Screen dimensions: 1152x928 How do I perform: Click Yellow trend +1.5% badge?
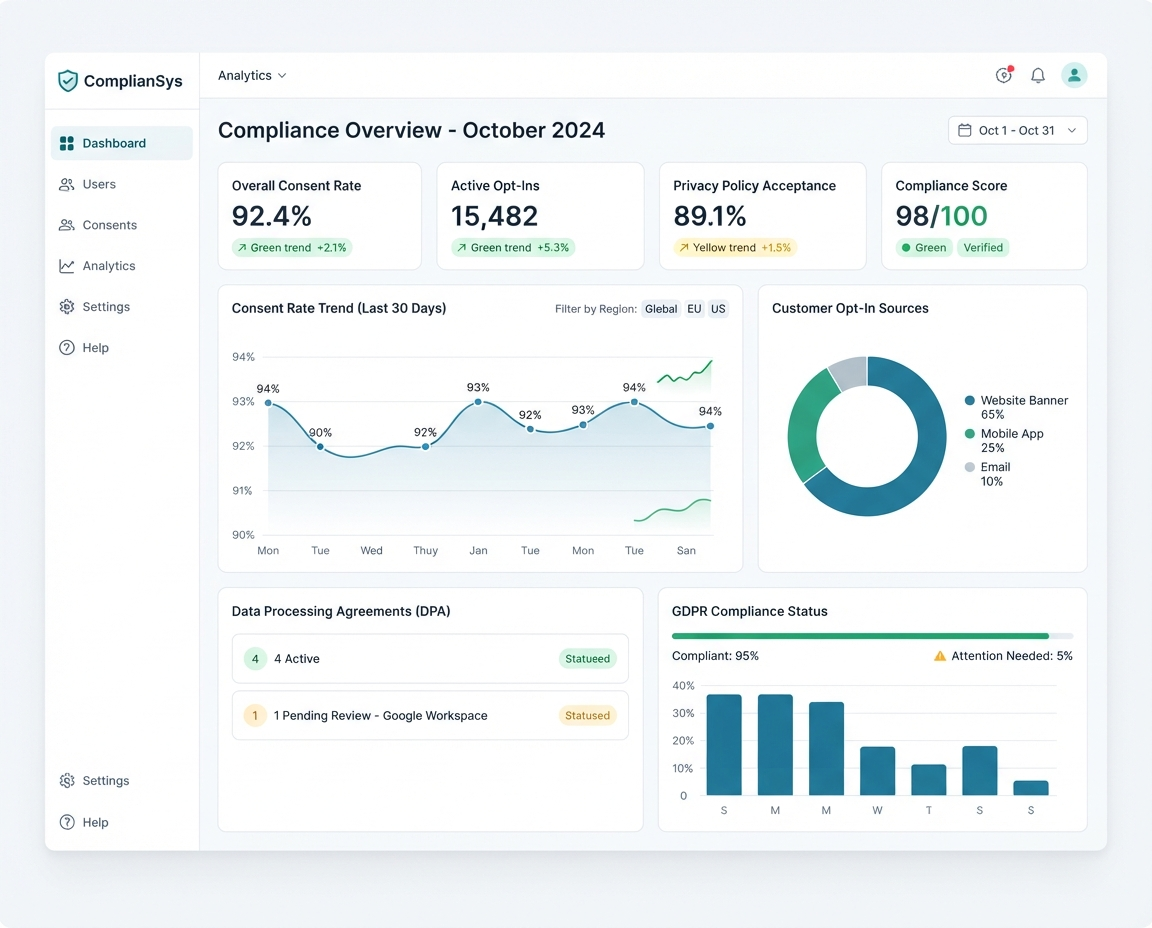coord(735,248)
